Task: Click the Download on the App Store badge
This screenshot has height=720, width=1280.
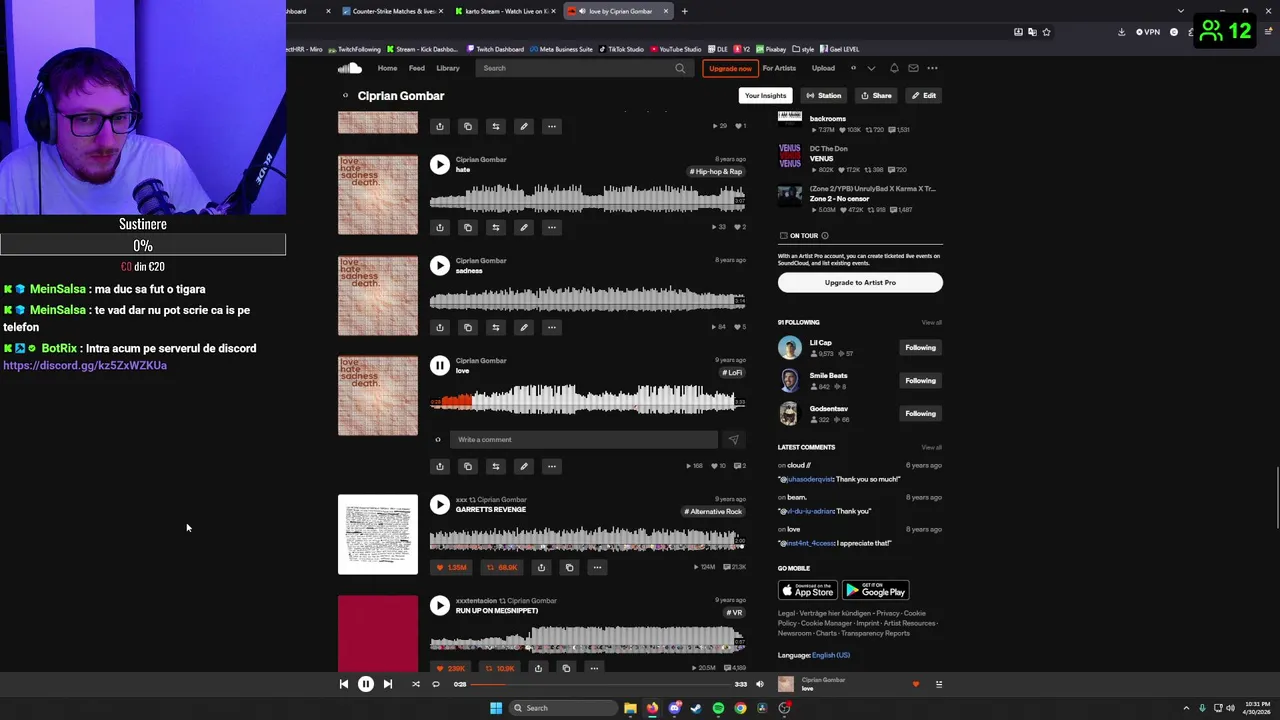Action: tap(808, 590)
